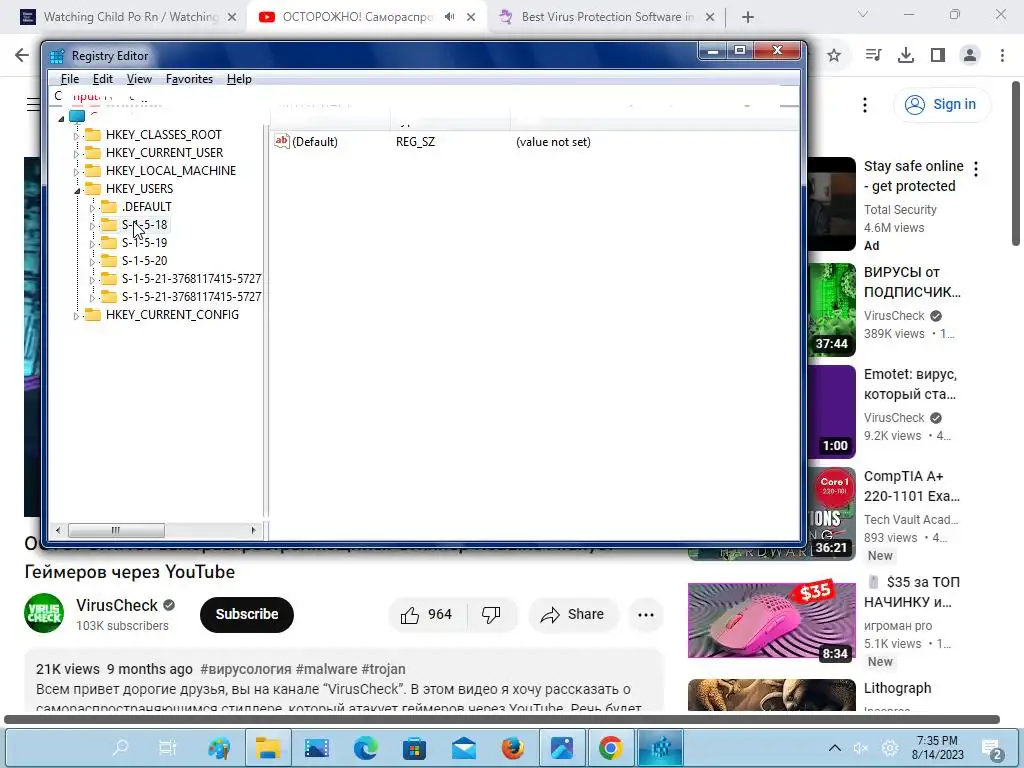This screenshot has width=1024, height=768.
Task: Close the Best Virus Protection Software tab
Action: (x=710, y=18)
